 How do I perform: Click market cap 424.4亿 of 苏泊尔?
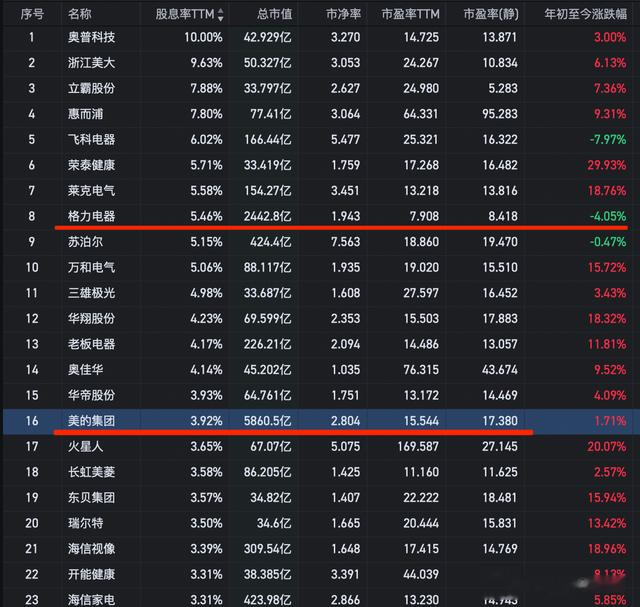click(x=271, y=242)
